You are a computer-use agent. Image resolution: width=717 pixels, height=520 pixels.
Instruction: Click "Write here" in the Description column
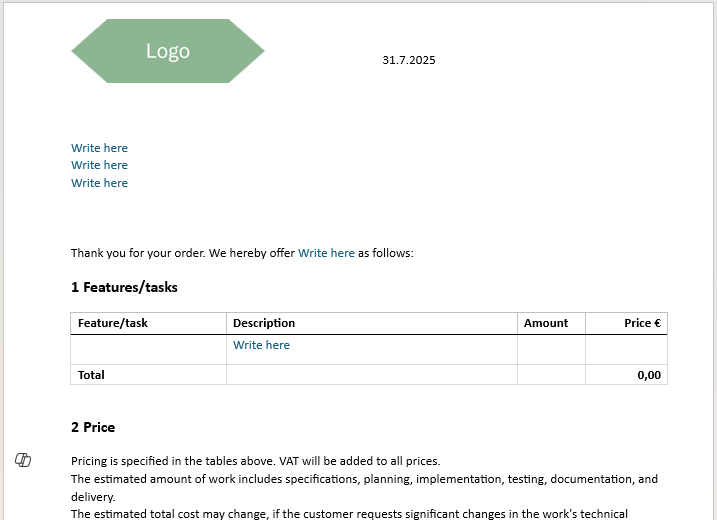261,345
